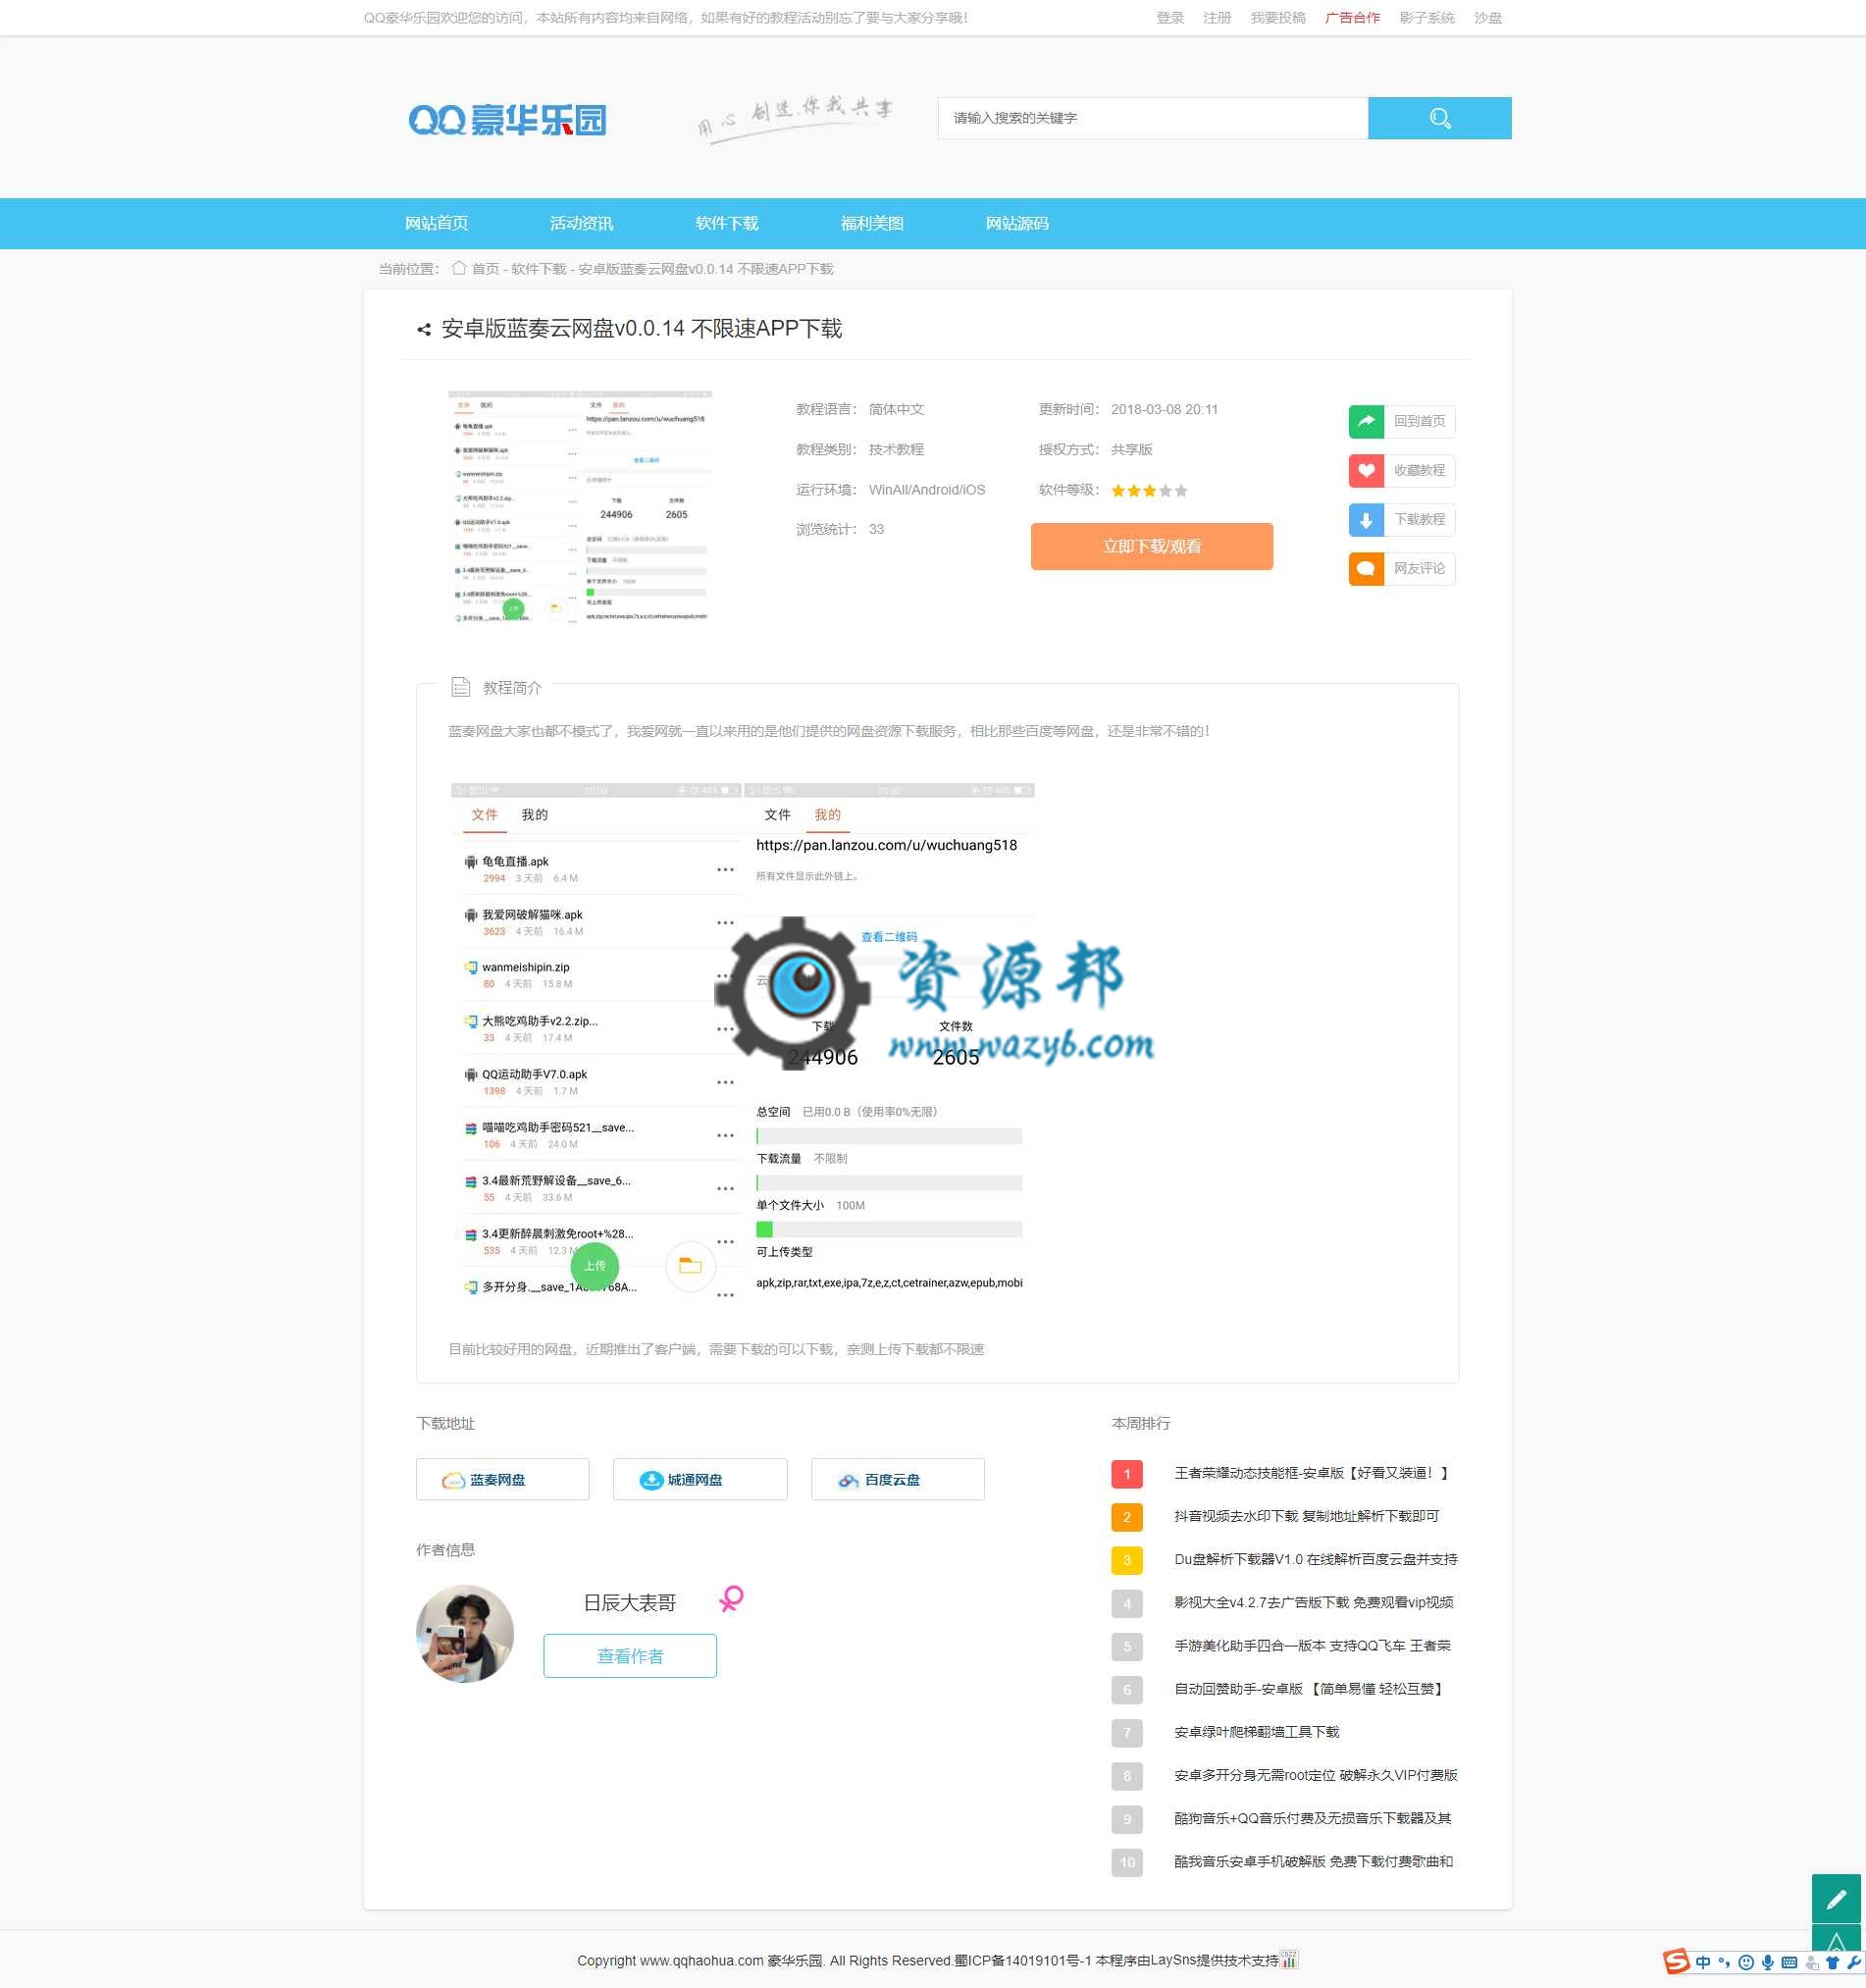
Task: Open the 软件下载 navigation tab
Action: (x=727, y=223)
